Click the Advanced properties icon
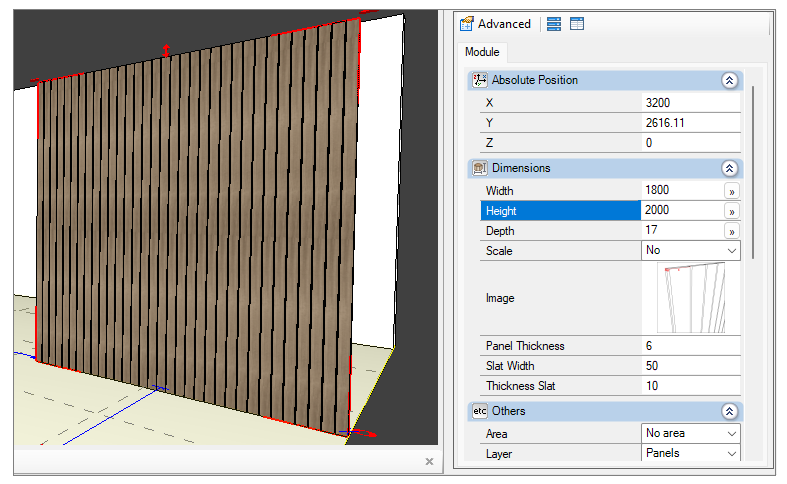Screen dimensions: 787x484 [x=467, y=24]
